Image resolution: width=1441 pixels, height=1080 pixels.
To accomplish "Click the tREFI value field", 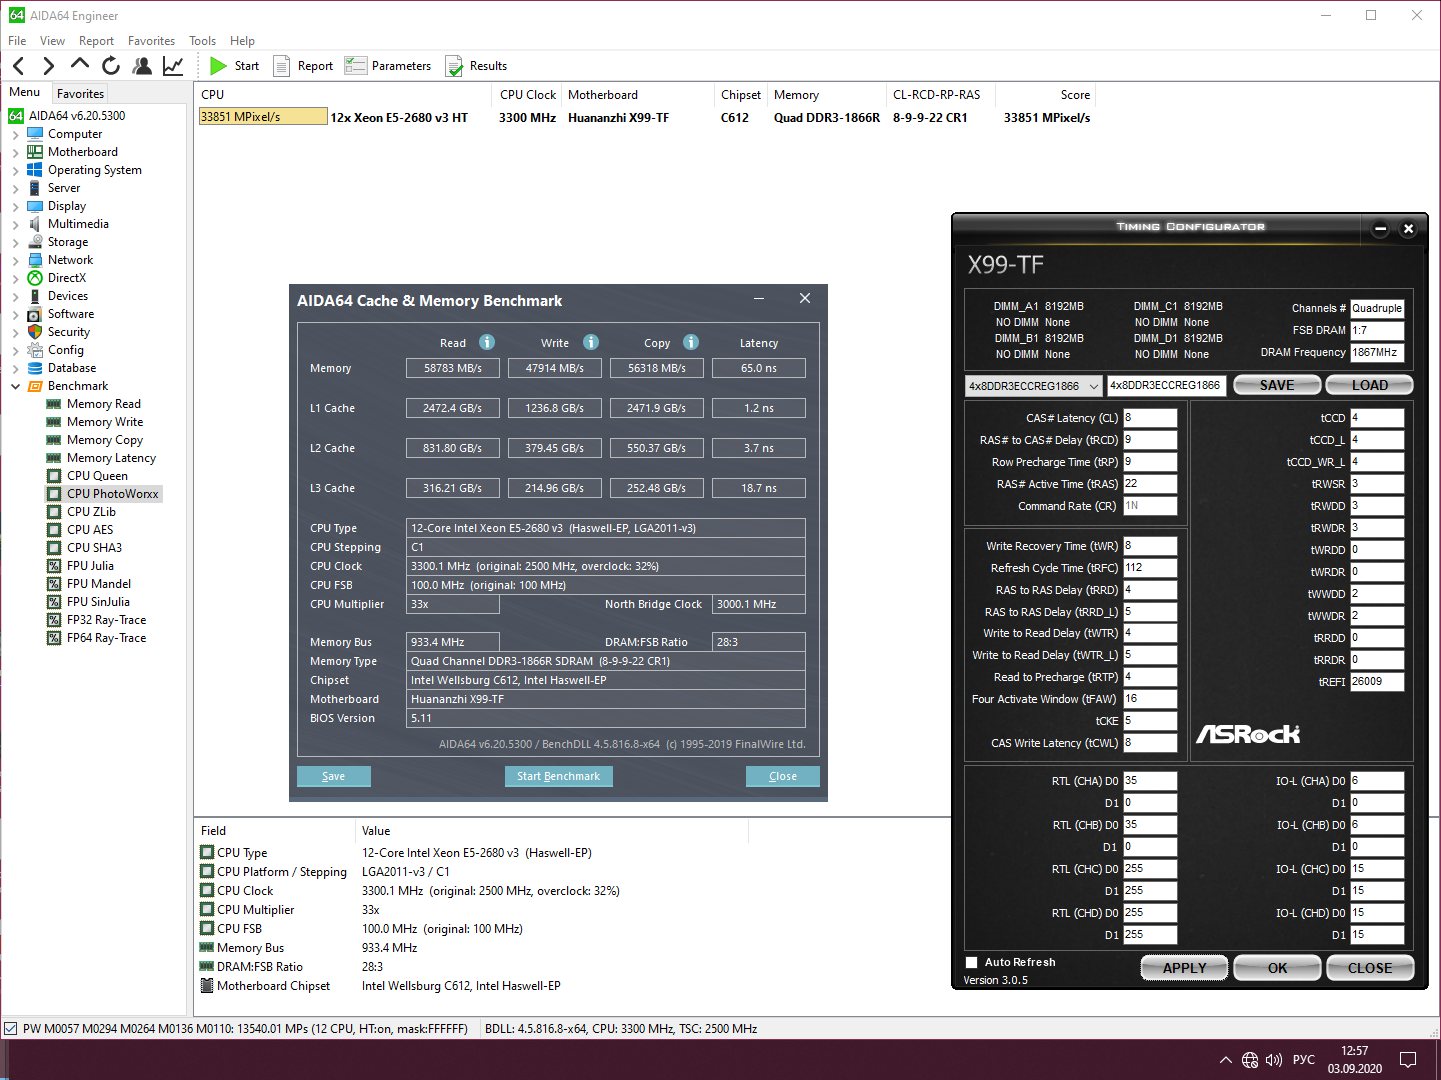I will [1377, 682].
